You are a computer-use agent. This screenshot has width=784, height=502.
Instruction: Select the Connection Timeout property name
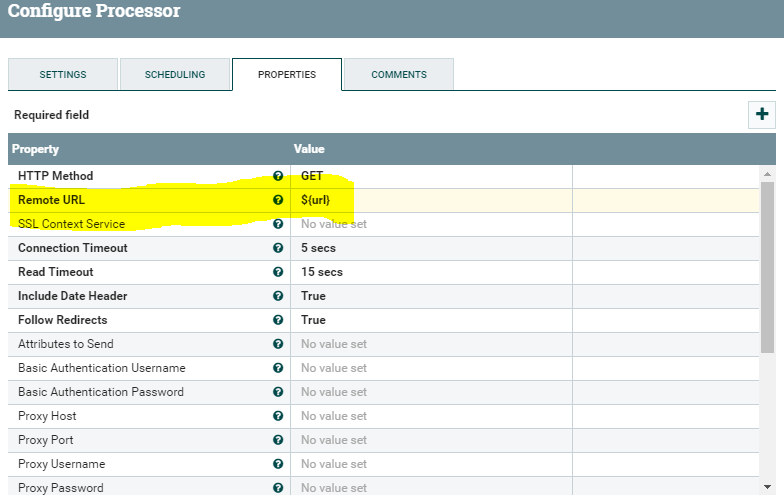pos(73,248)
